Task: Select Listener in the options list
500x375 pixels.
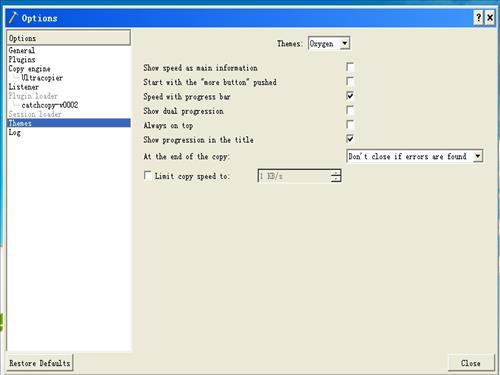Action: click(x=24, y=87)
